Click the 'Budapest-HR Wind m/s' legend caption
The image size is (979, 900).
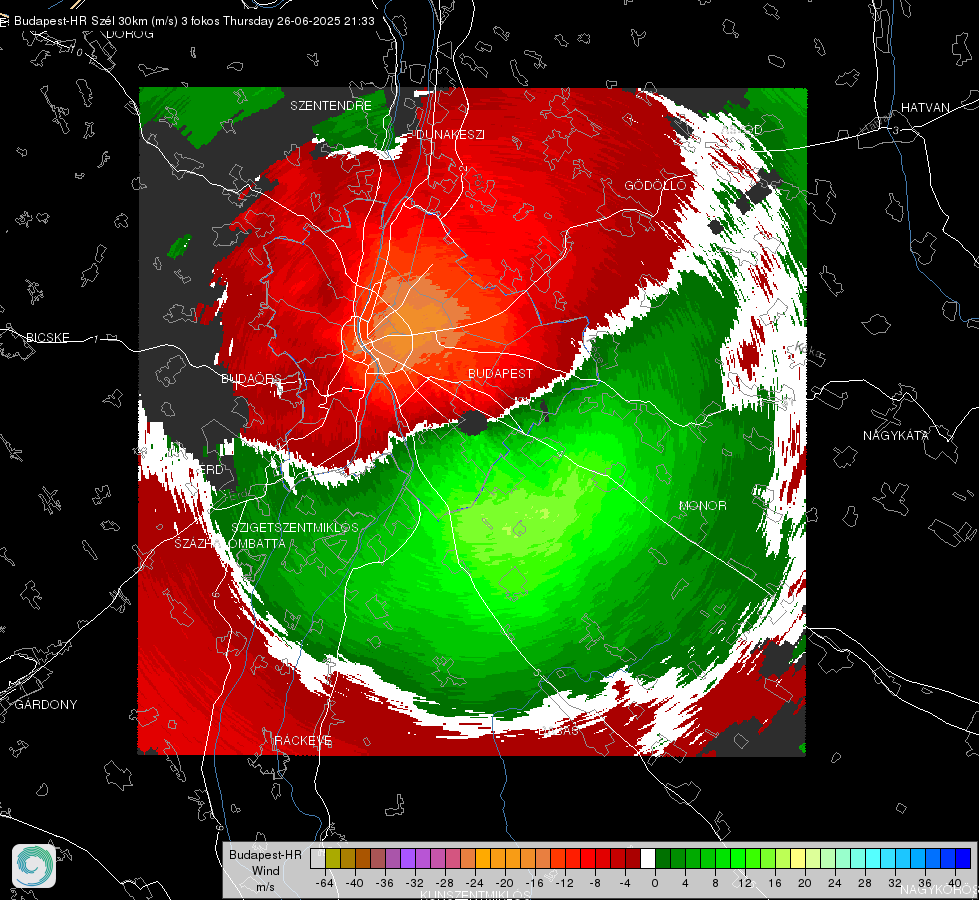click(265, 870)
